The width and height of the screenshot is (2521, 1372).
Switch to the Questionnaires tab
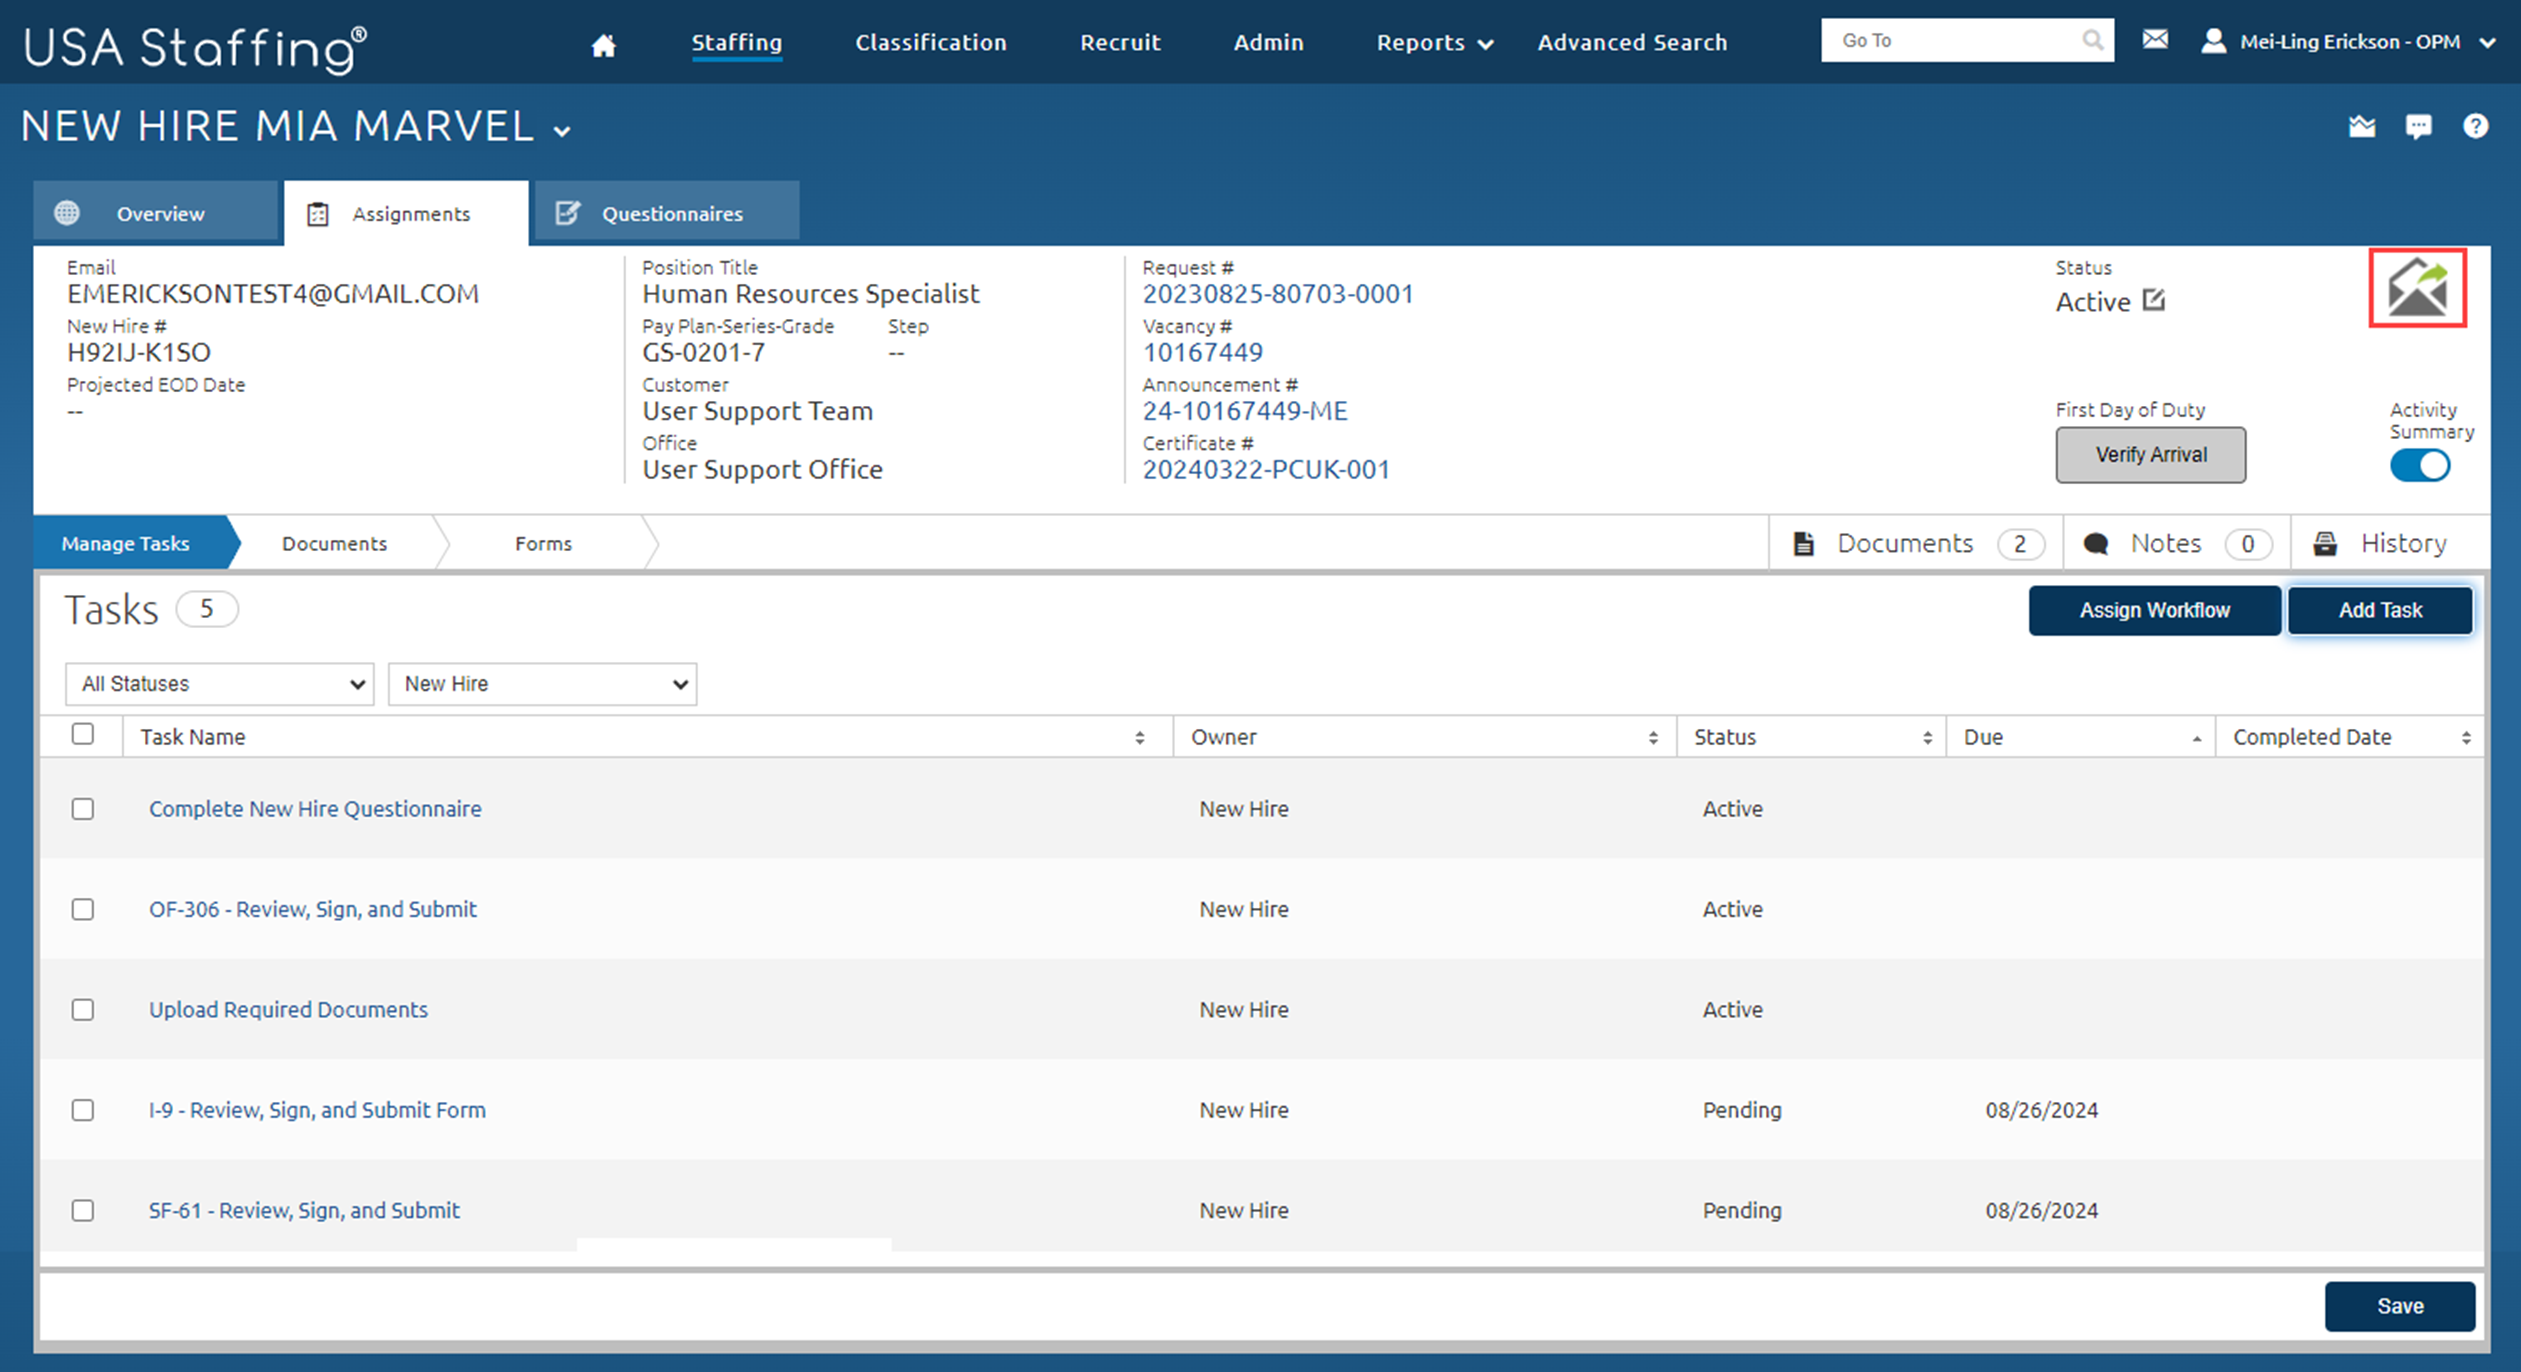(667, 213)
